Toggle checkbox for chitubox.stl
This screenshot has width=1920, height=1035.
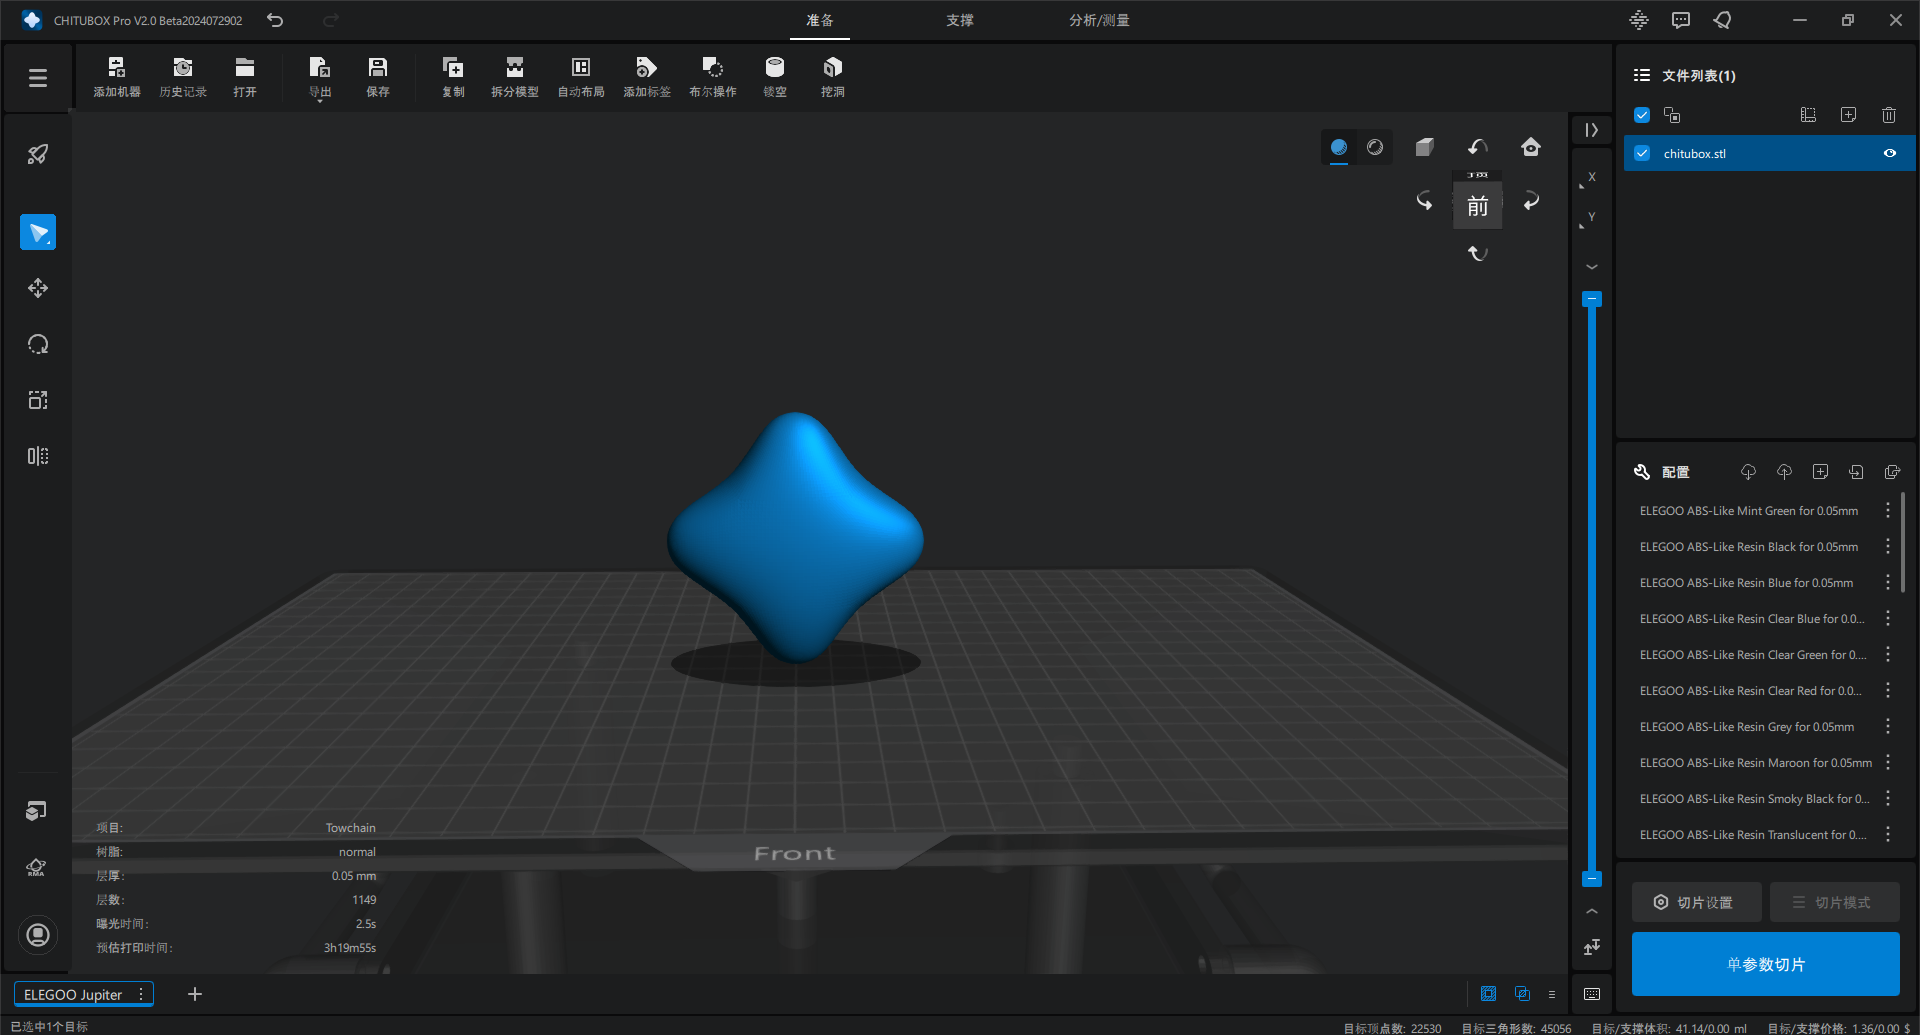[1642, 153]
